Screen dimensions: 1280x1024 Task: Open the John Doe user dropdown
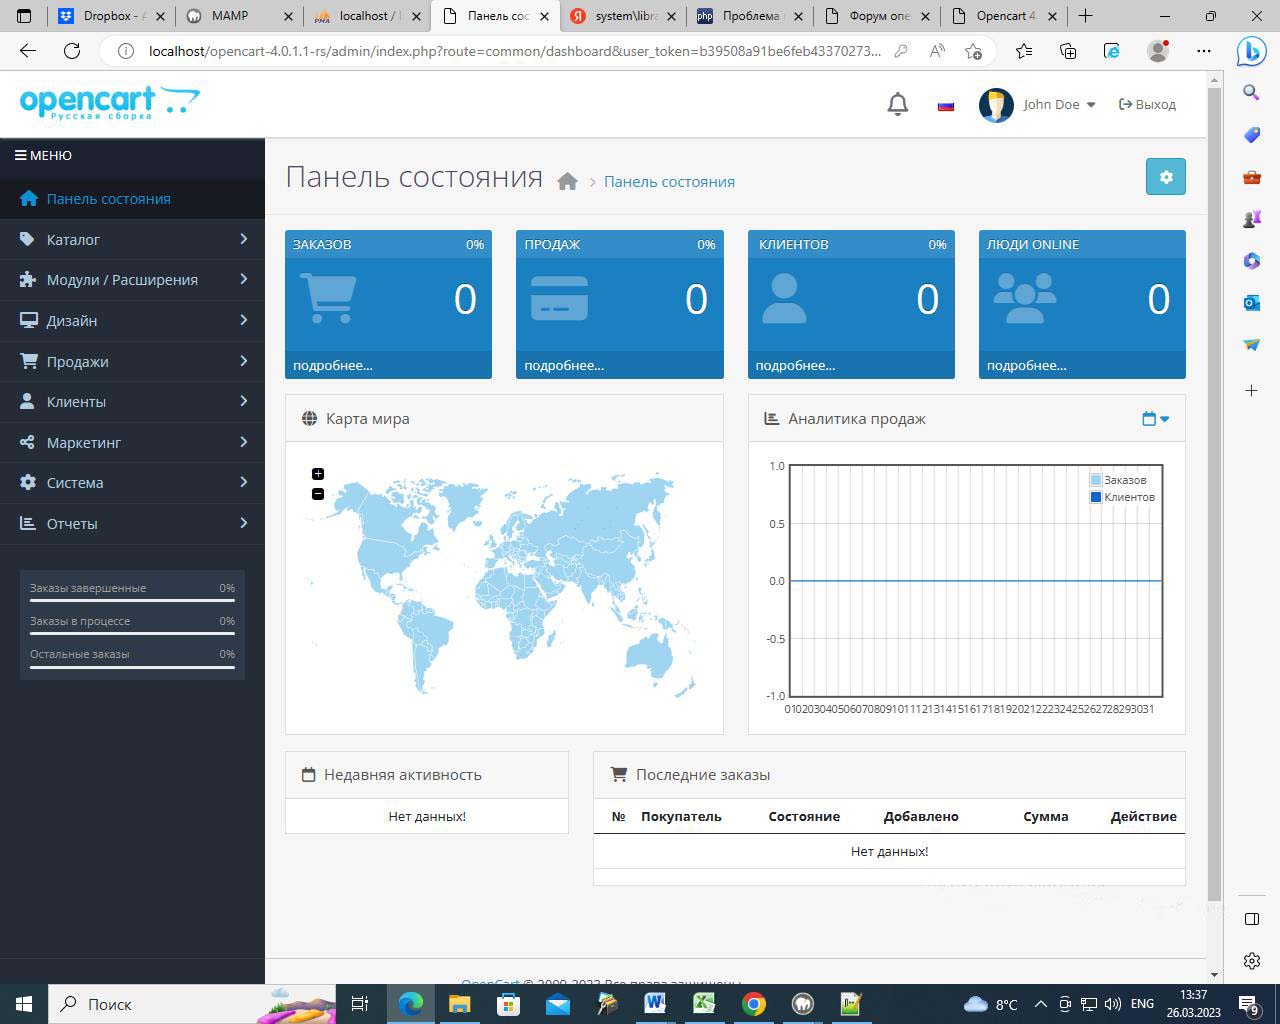[1059, 105]
